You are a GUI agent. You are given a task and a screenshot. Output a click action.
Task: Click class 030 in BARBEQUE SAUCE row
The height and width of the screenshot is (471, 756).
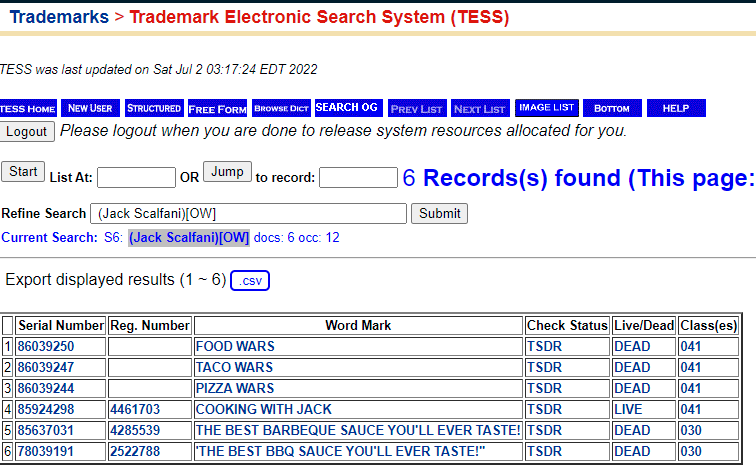pos(691,430)
